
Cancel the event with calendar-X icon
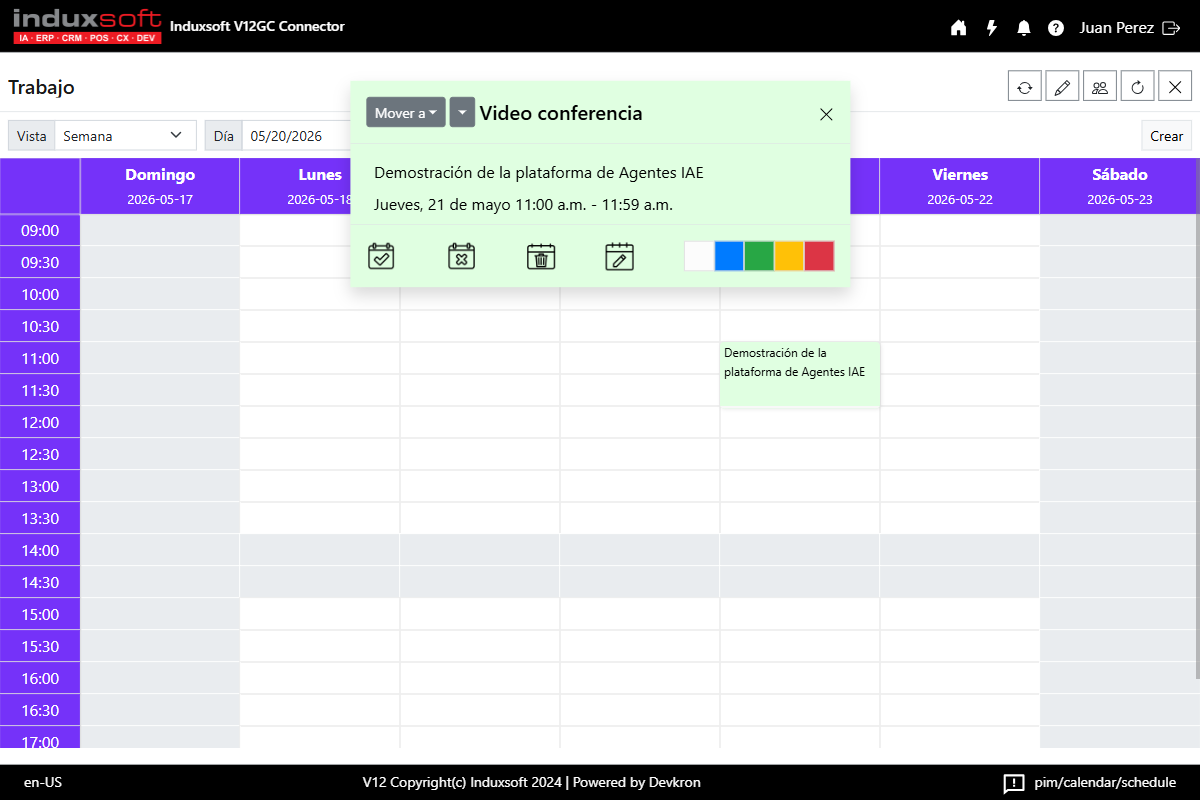point(461,256)
